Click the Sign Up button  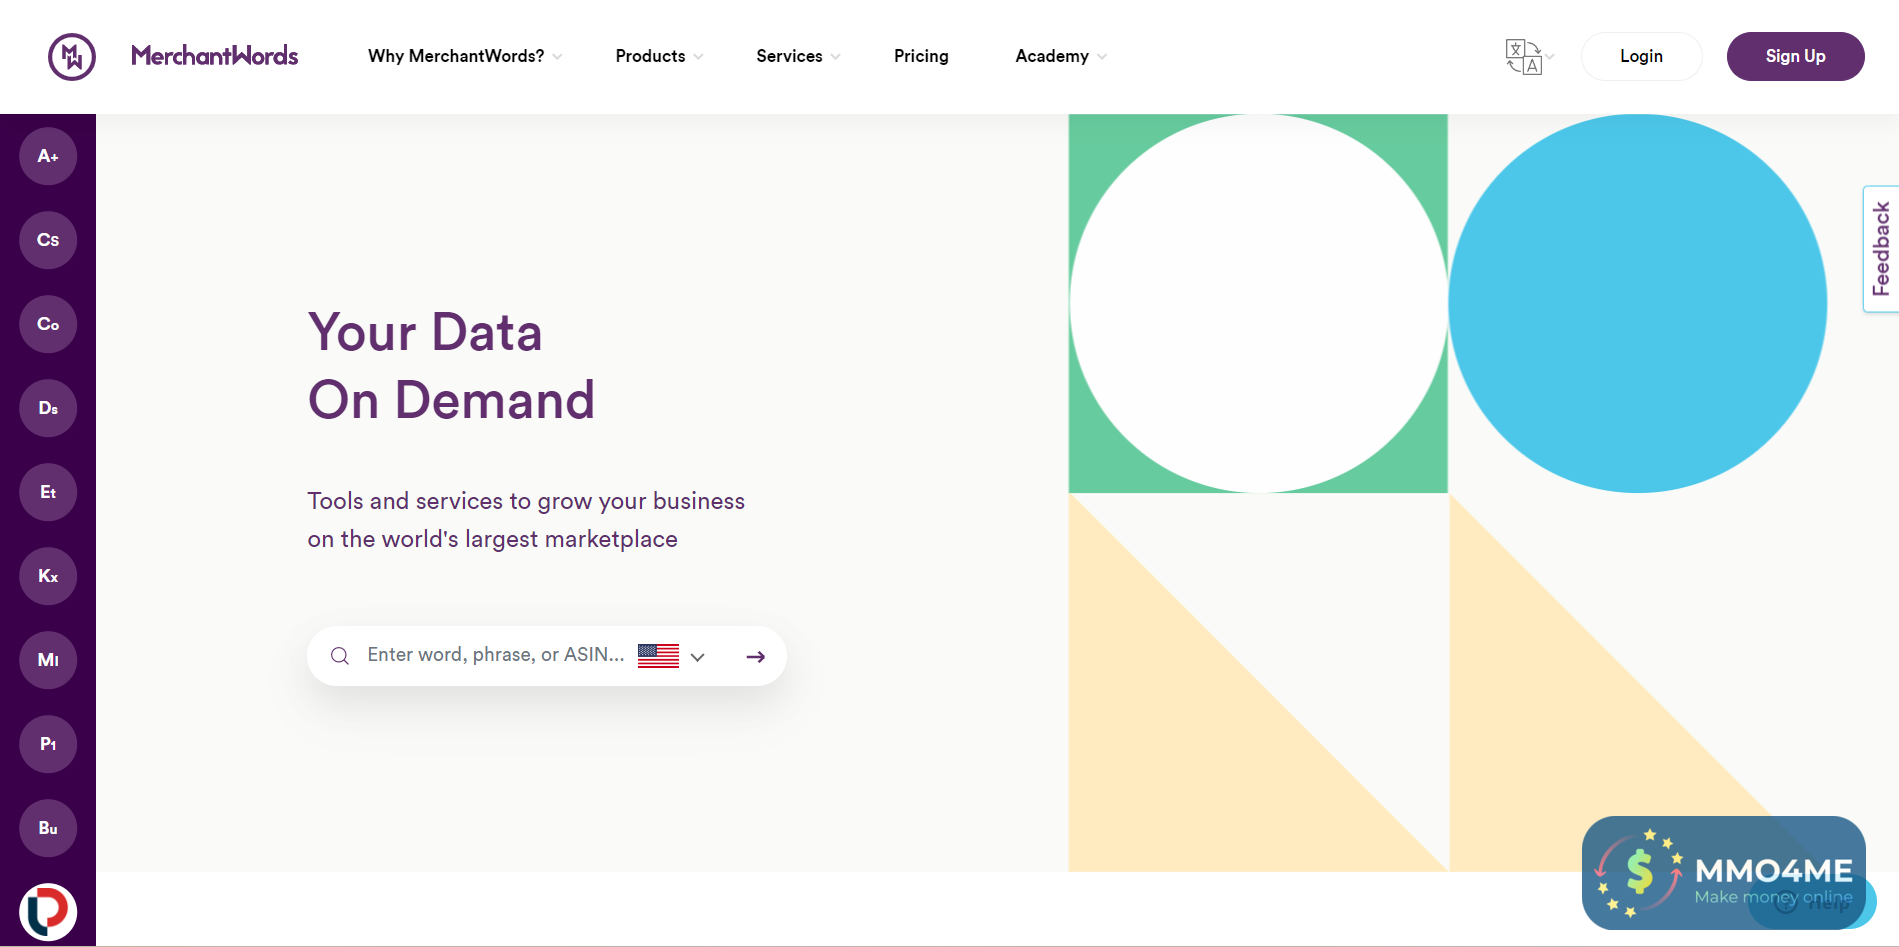1795,57
